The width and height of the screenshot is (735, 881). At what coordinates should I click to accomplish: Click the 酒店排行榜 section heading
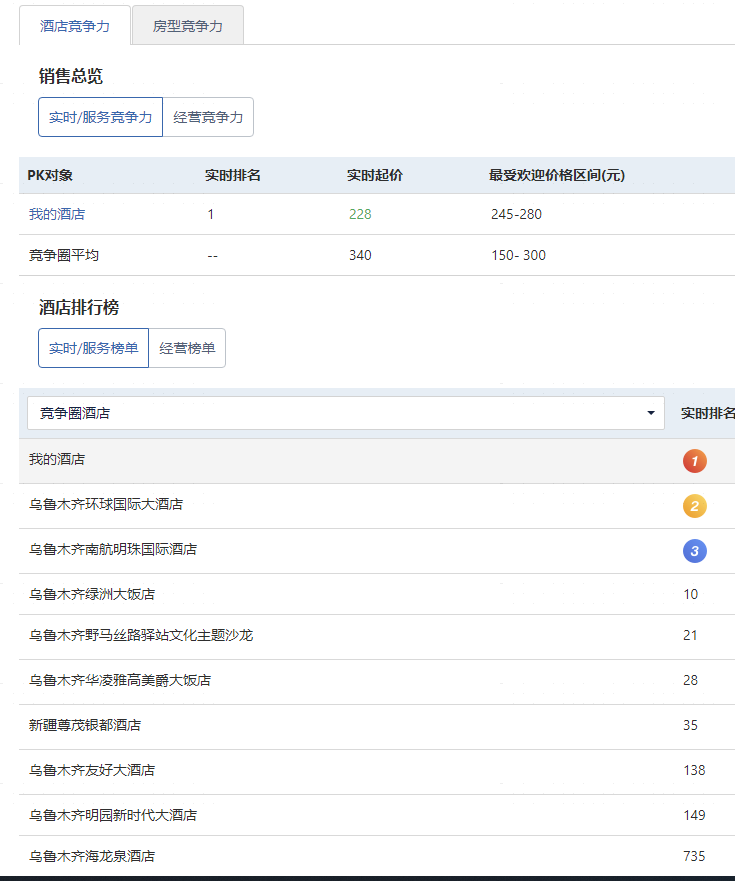pos(79,307)
